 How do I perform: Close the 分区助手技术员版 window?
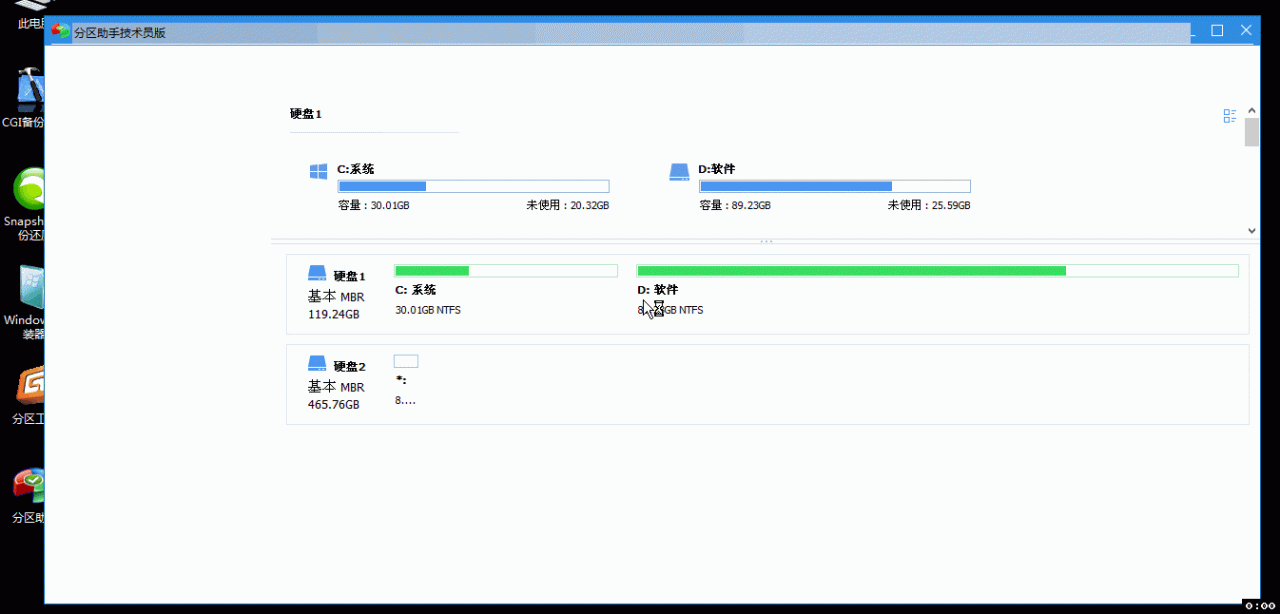click(1246, 31)
